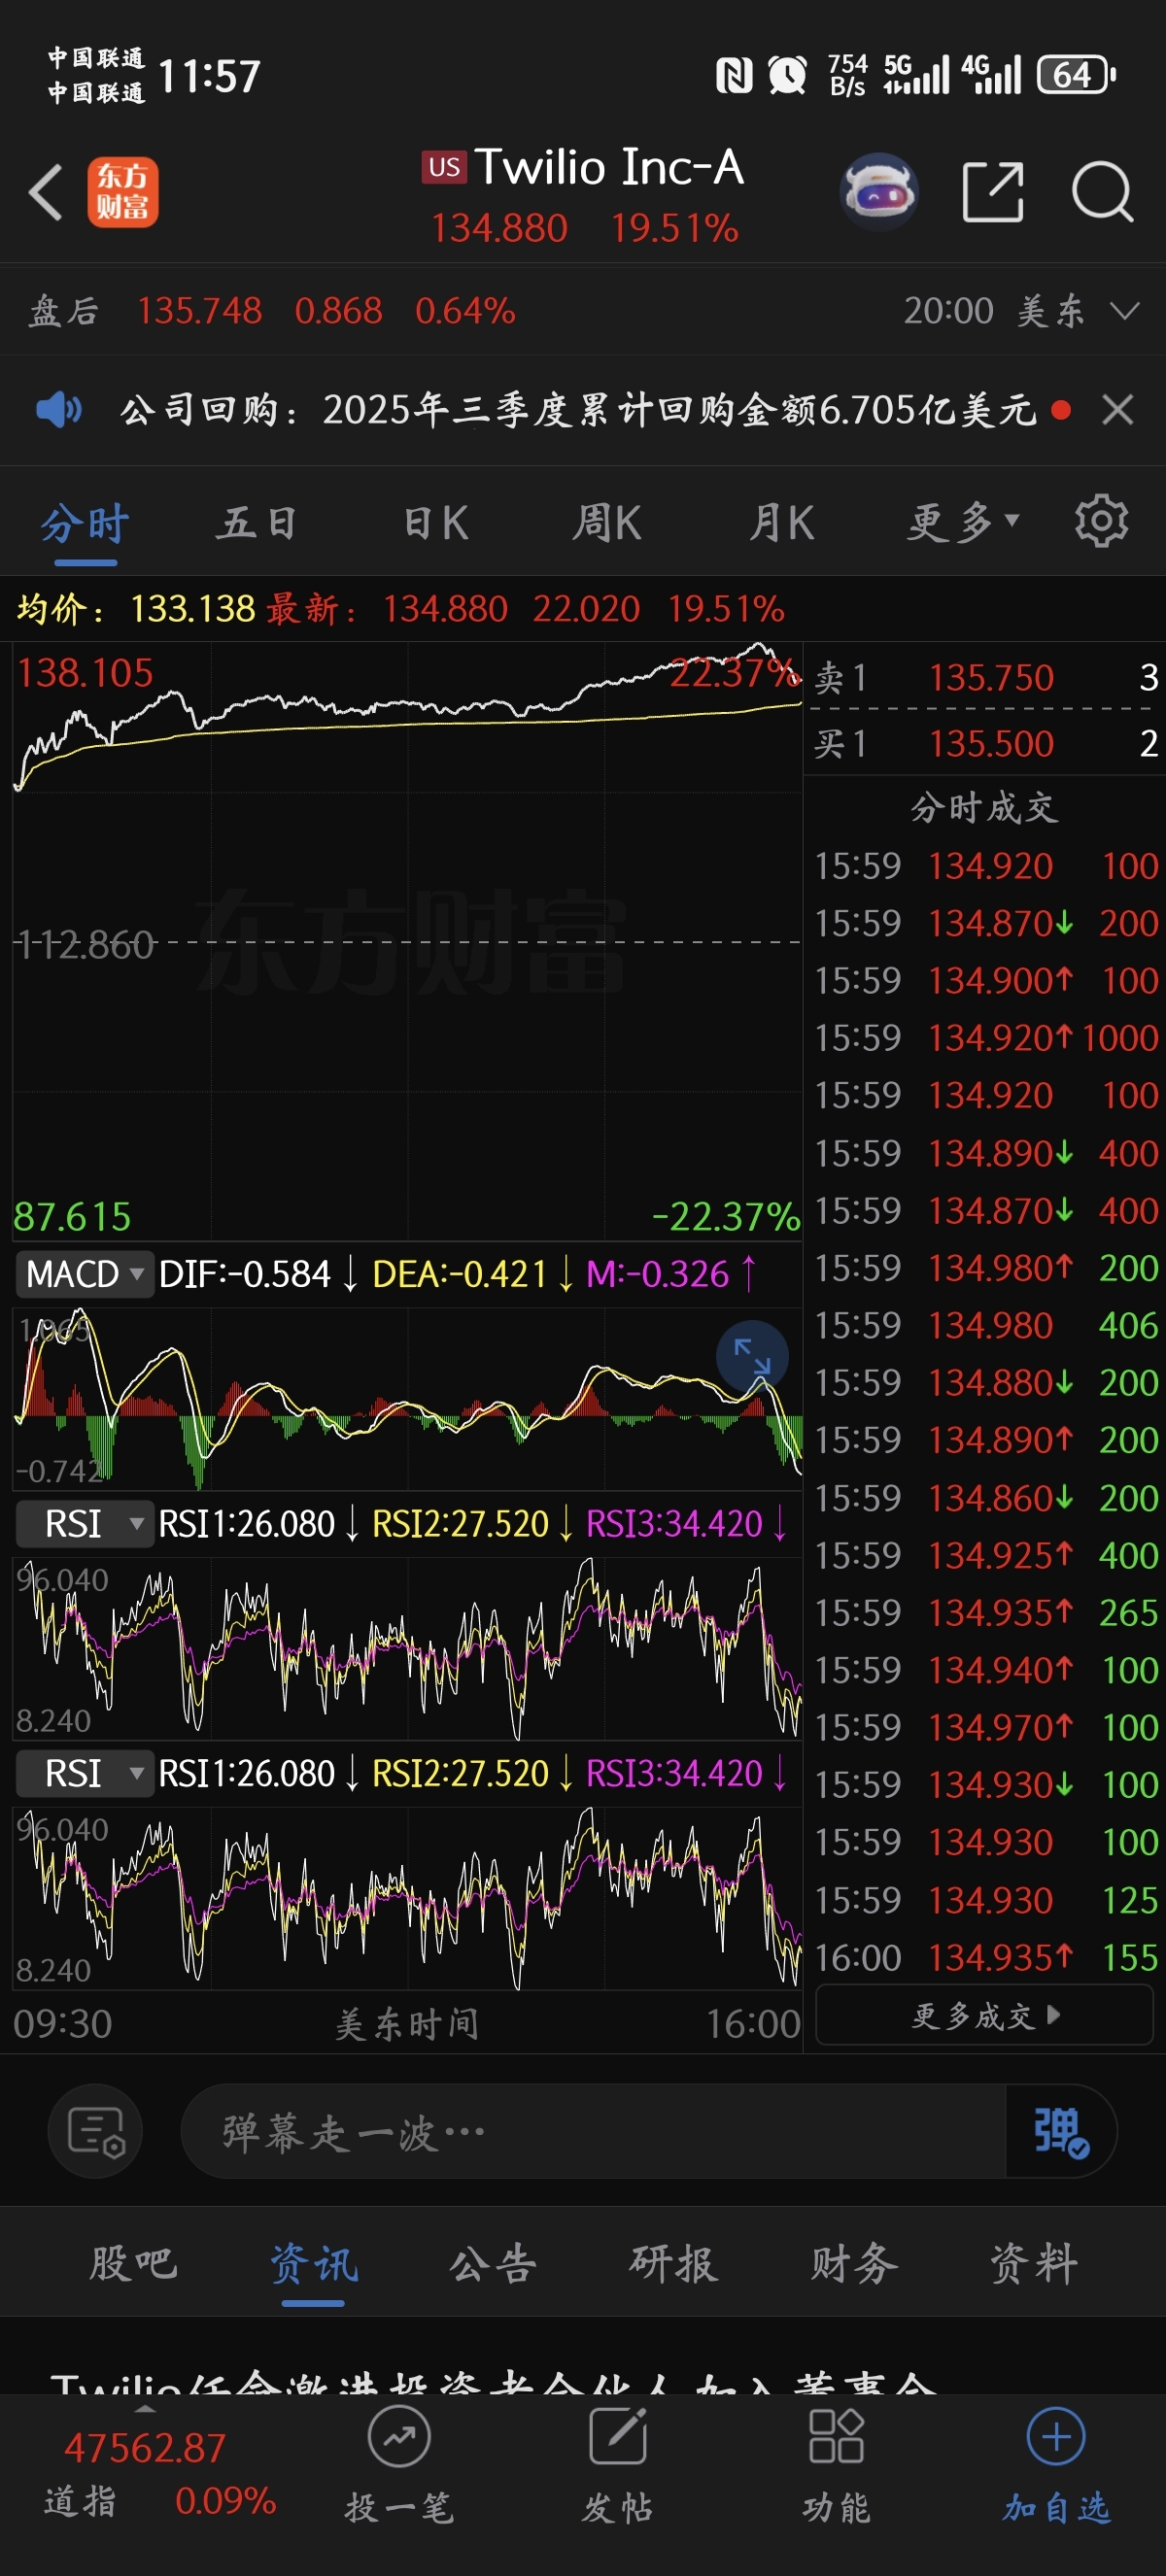Viewport: 1166px width, 2576px height.
Task: Dismiss the 公司回购 announcement banner
Action: 1117,409
